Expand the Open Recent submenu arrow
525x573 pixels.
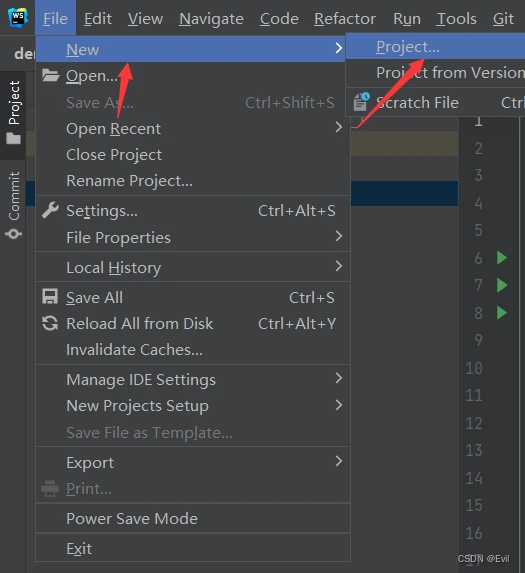(339, 127)
